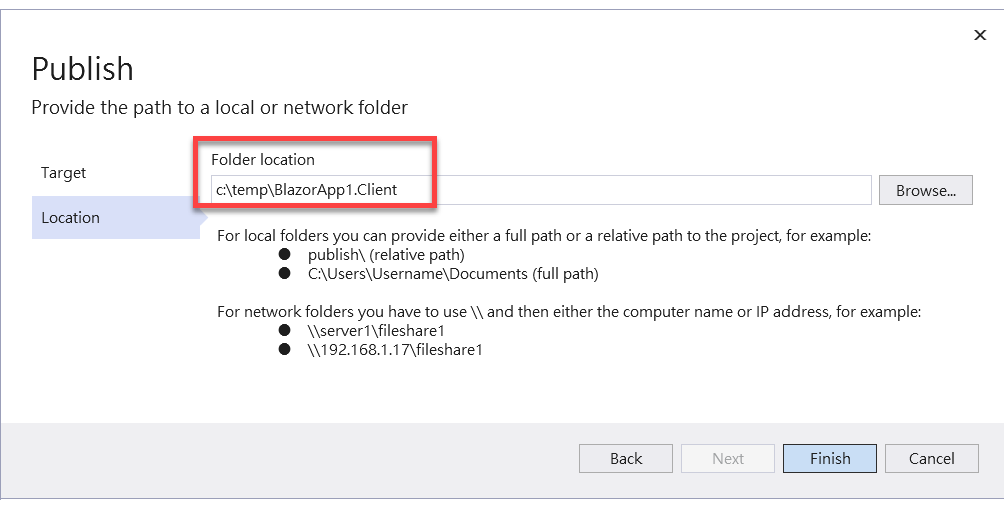Click the 'For network folders' instruction line
The height and width of the screenshot is (516, 1004).
pos(569,312)
